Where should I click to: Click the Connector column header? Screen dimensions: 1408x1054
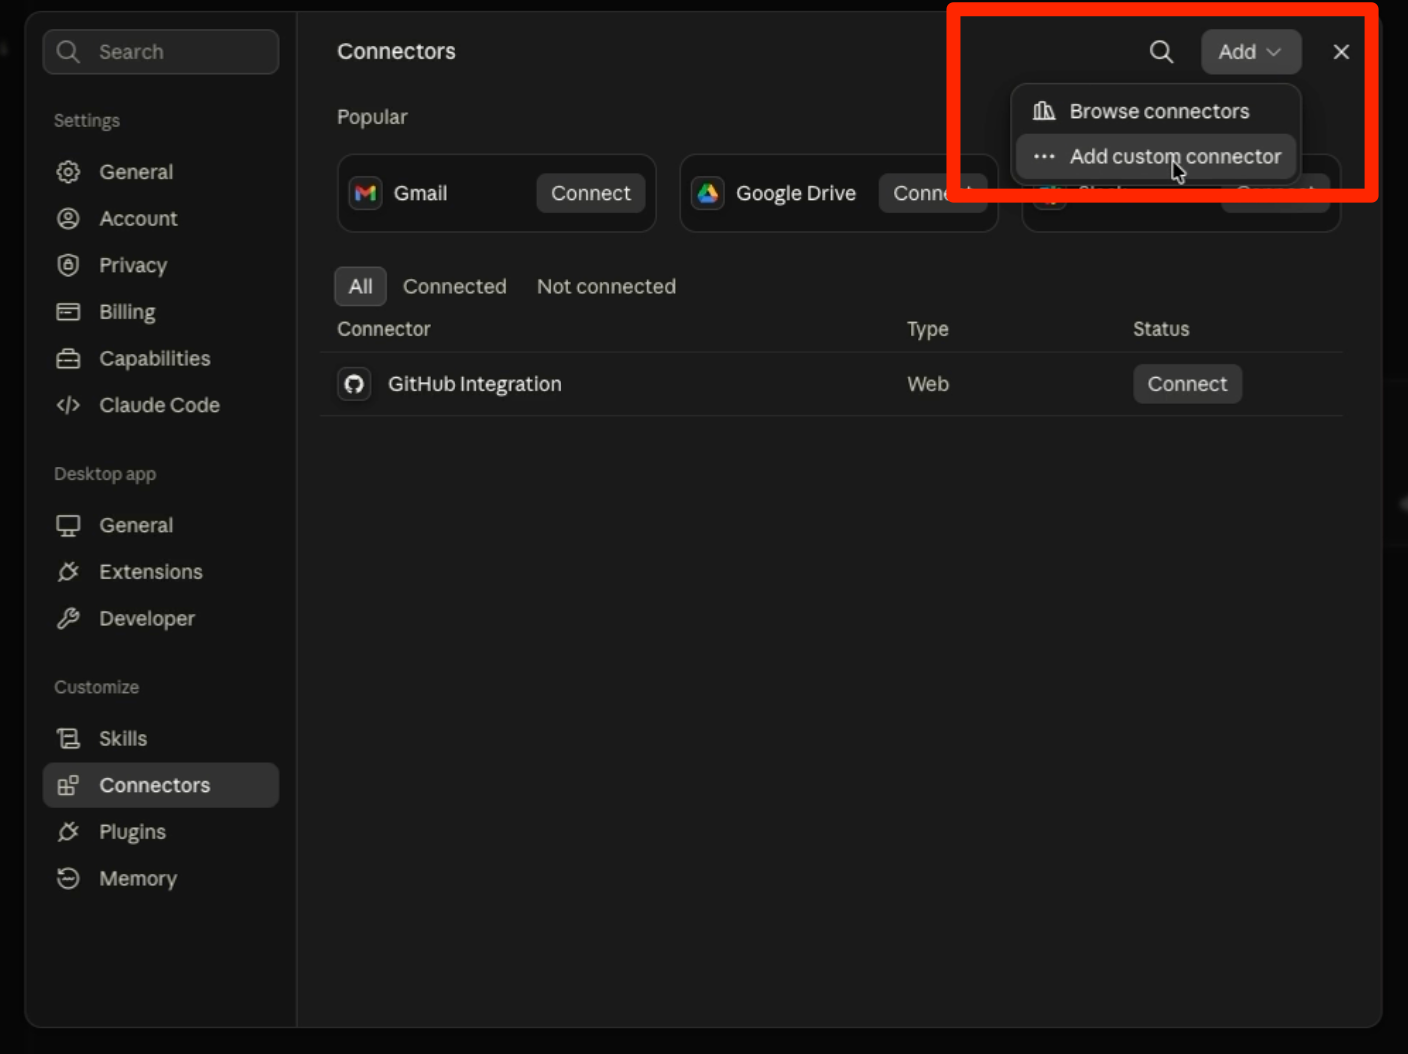pos(384,329)
